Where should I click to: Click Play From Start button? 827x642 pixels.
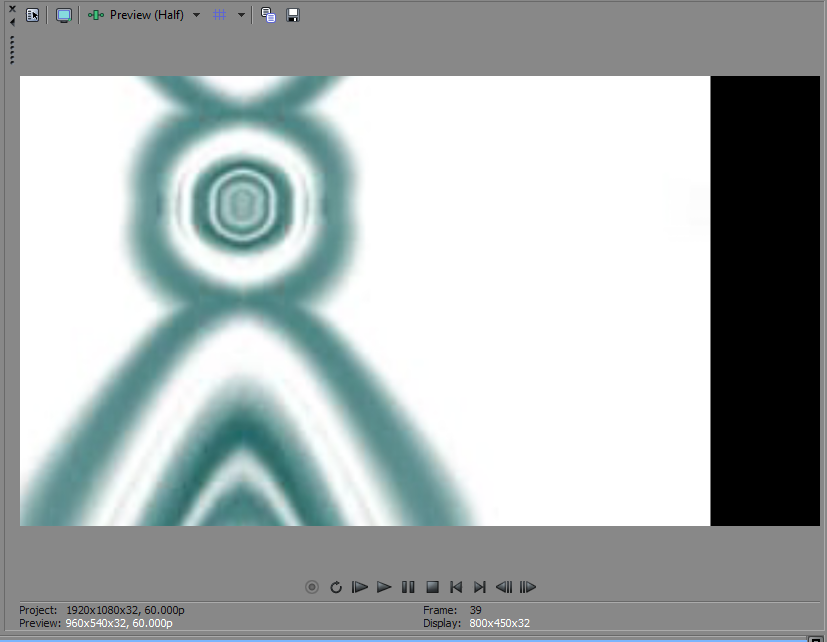[x=360, y=587]
